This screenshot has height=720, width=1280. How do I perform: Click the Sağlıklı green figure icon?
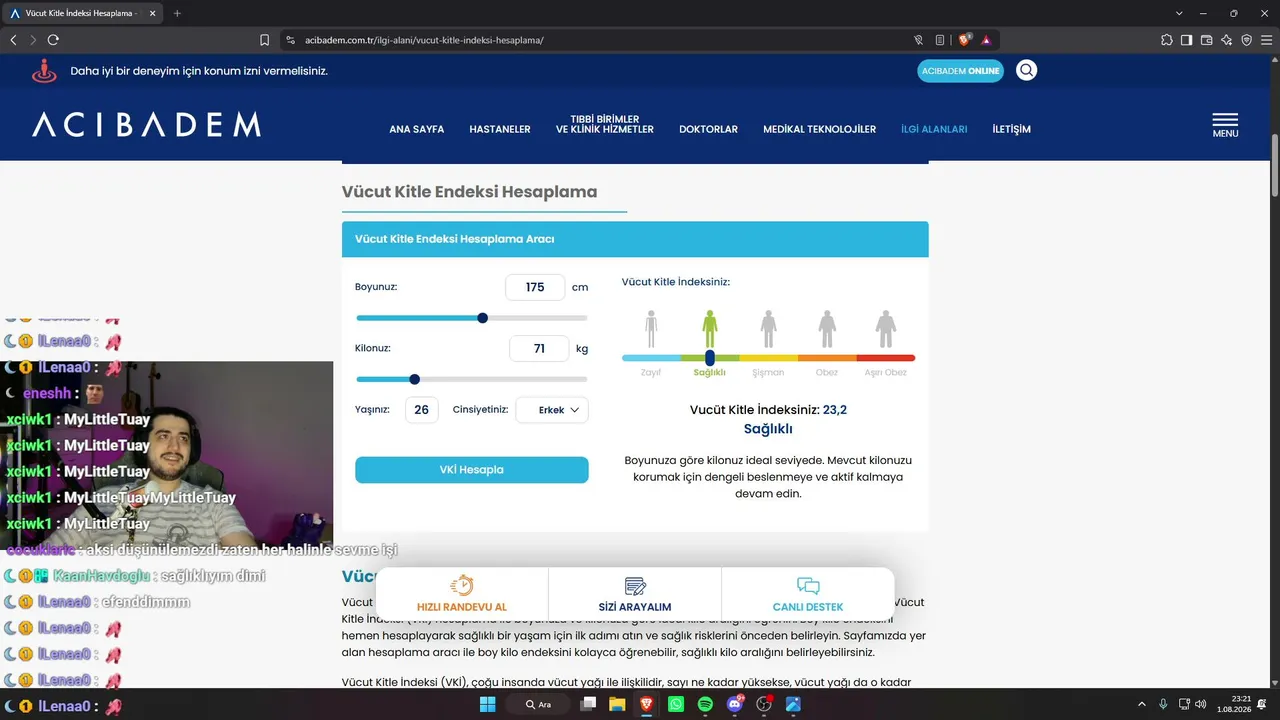point(710,328)
